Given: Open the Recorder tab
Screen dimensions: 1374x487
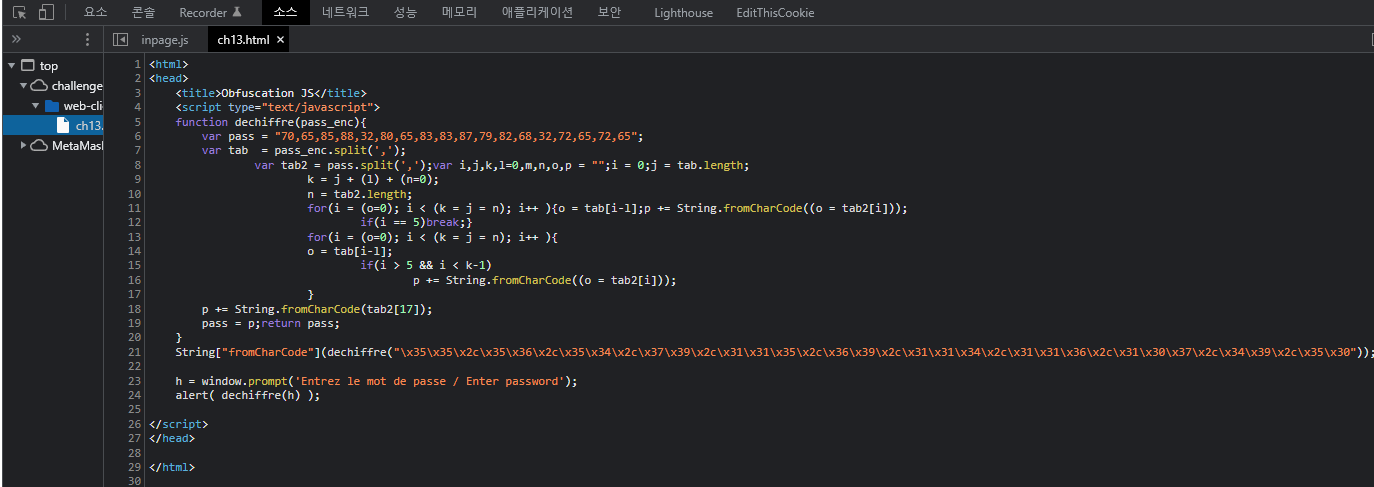Looking at the screenshot, I should (x=210, y=13).
